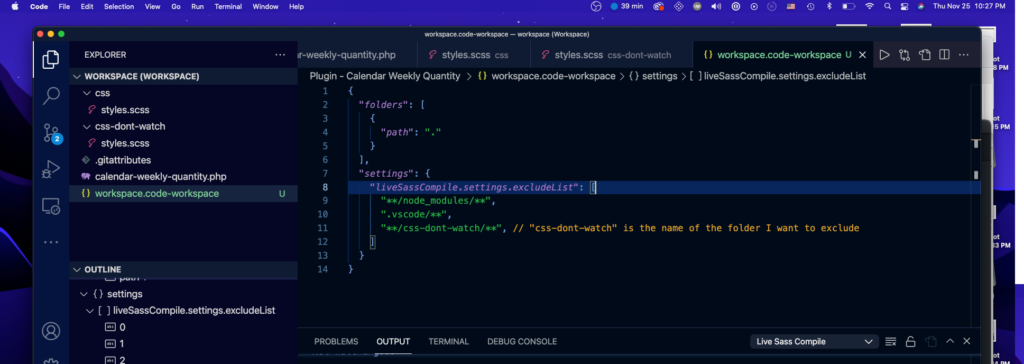This screenshot has width=1024, height=364.
Task: Click the open file icon in editor toolbar
Action: (925, 55)
